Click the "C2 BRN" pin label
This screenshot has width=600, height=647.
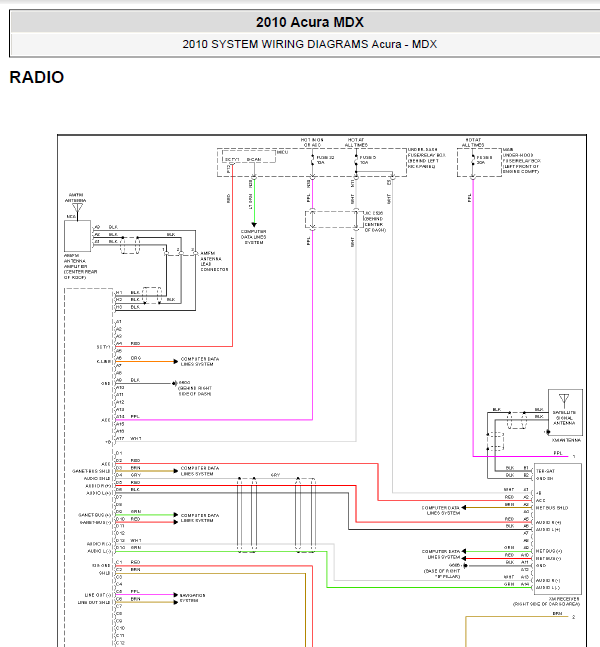point(128,569)
